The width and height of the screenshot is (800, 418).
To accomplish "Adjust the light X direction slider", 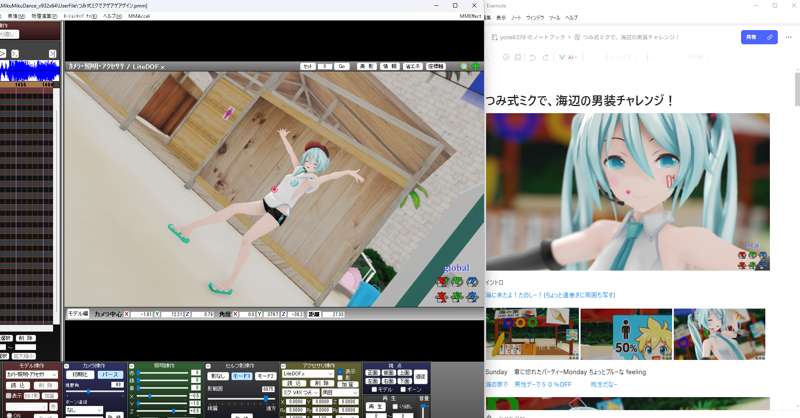I will pos(163,396).
